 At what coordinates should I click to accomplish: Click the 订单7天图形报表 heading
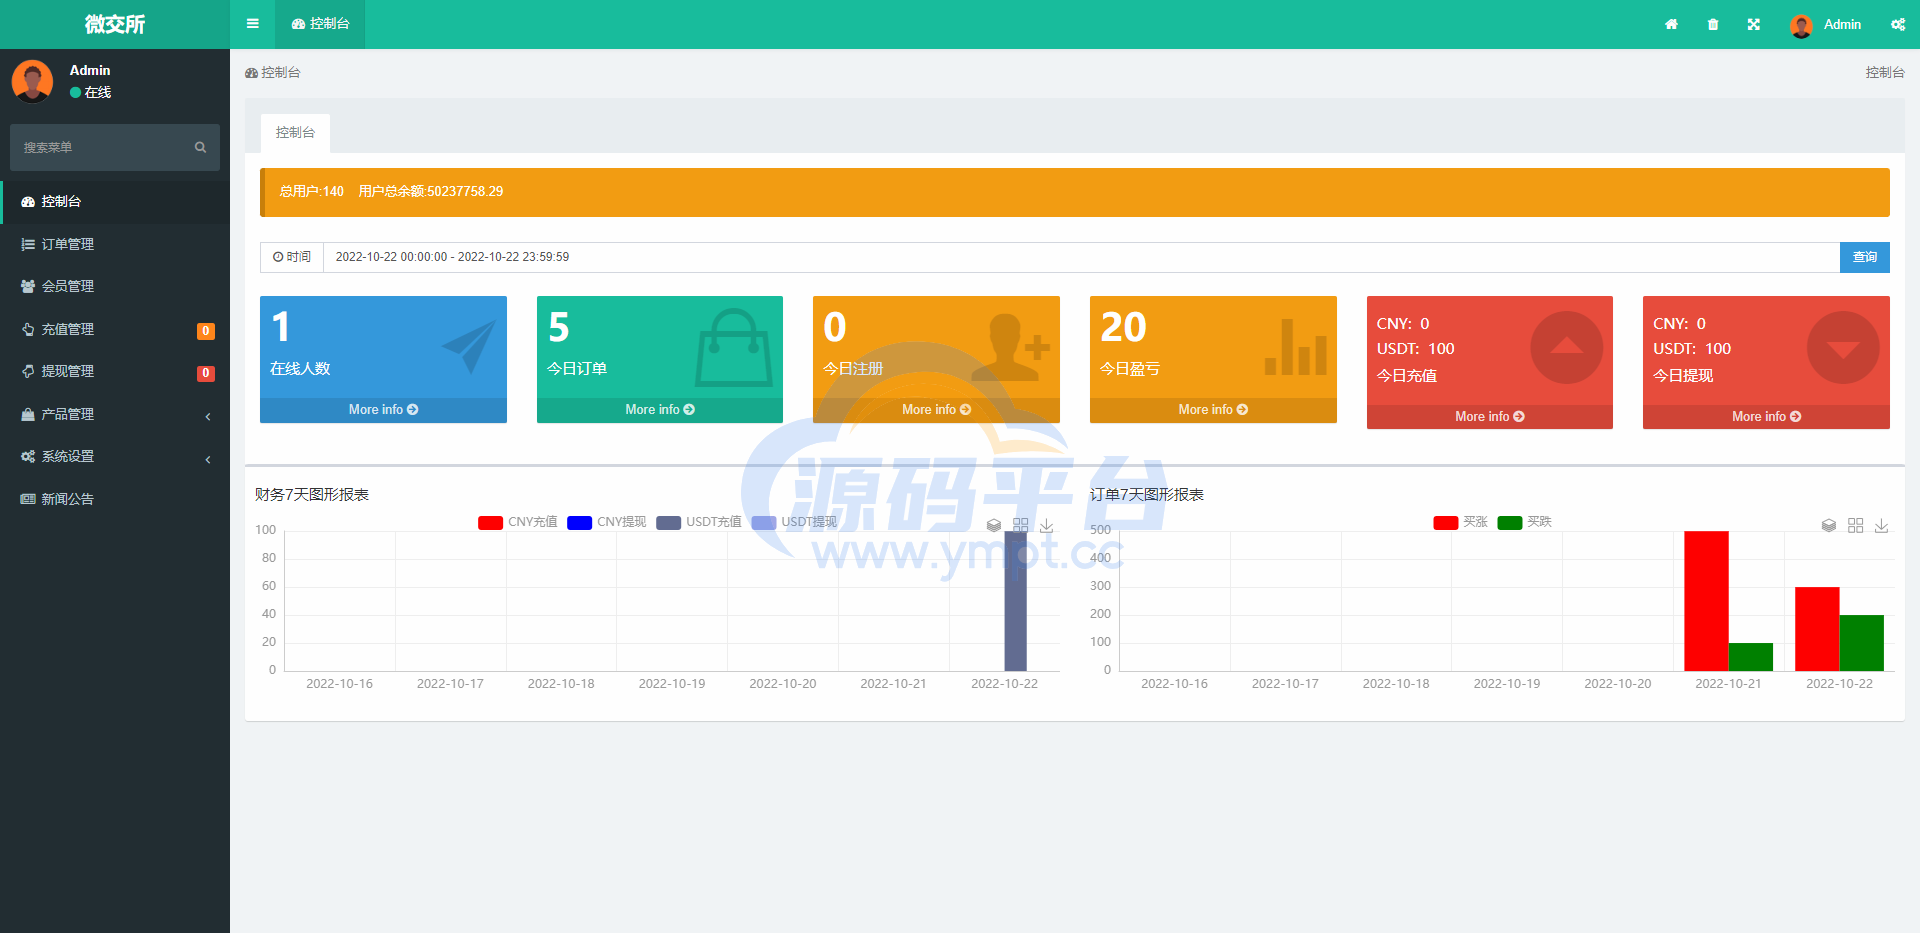(1147, 495)
